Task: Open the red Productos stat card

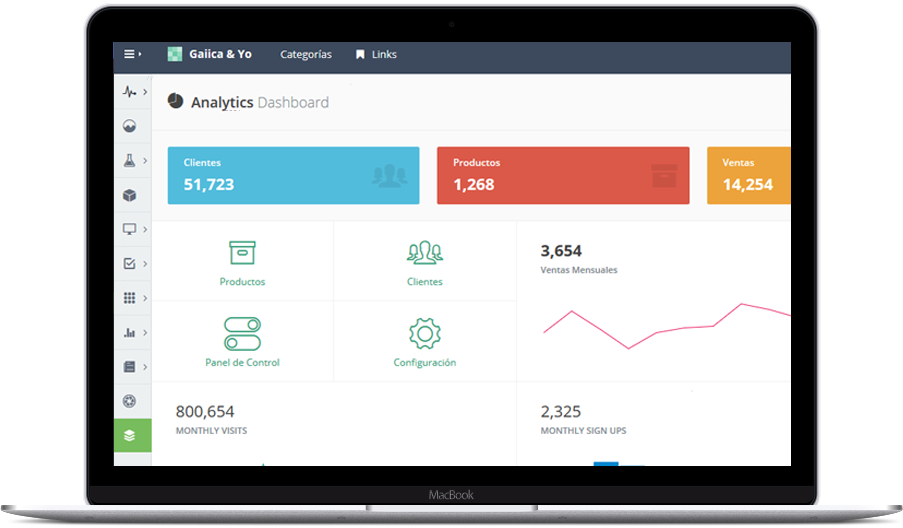Action: pyautogui.click(x=562, y=175)
